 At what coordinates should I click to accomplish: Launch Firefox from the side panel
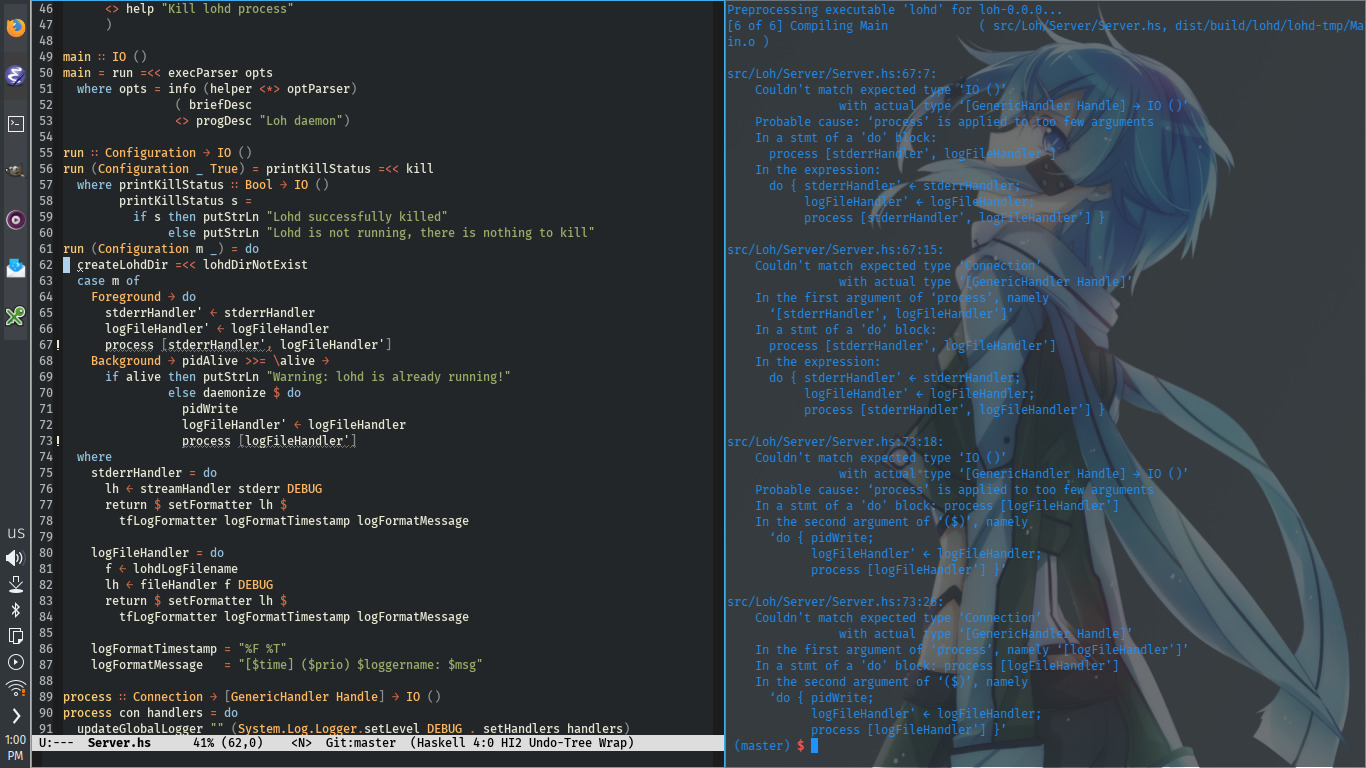coord(16,27)
